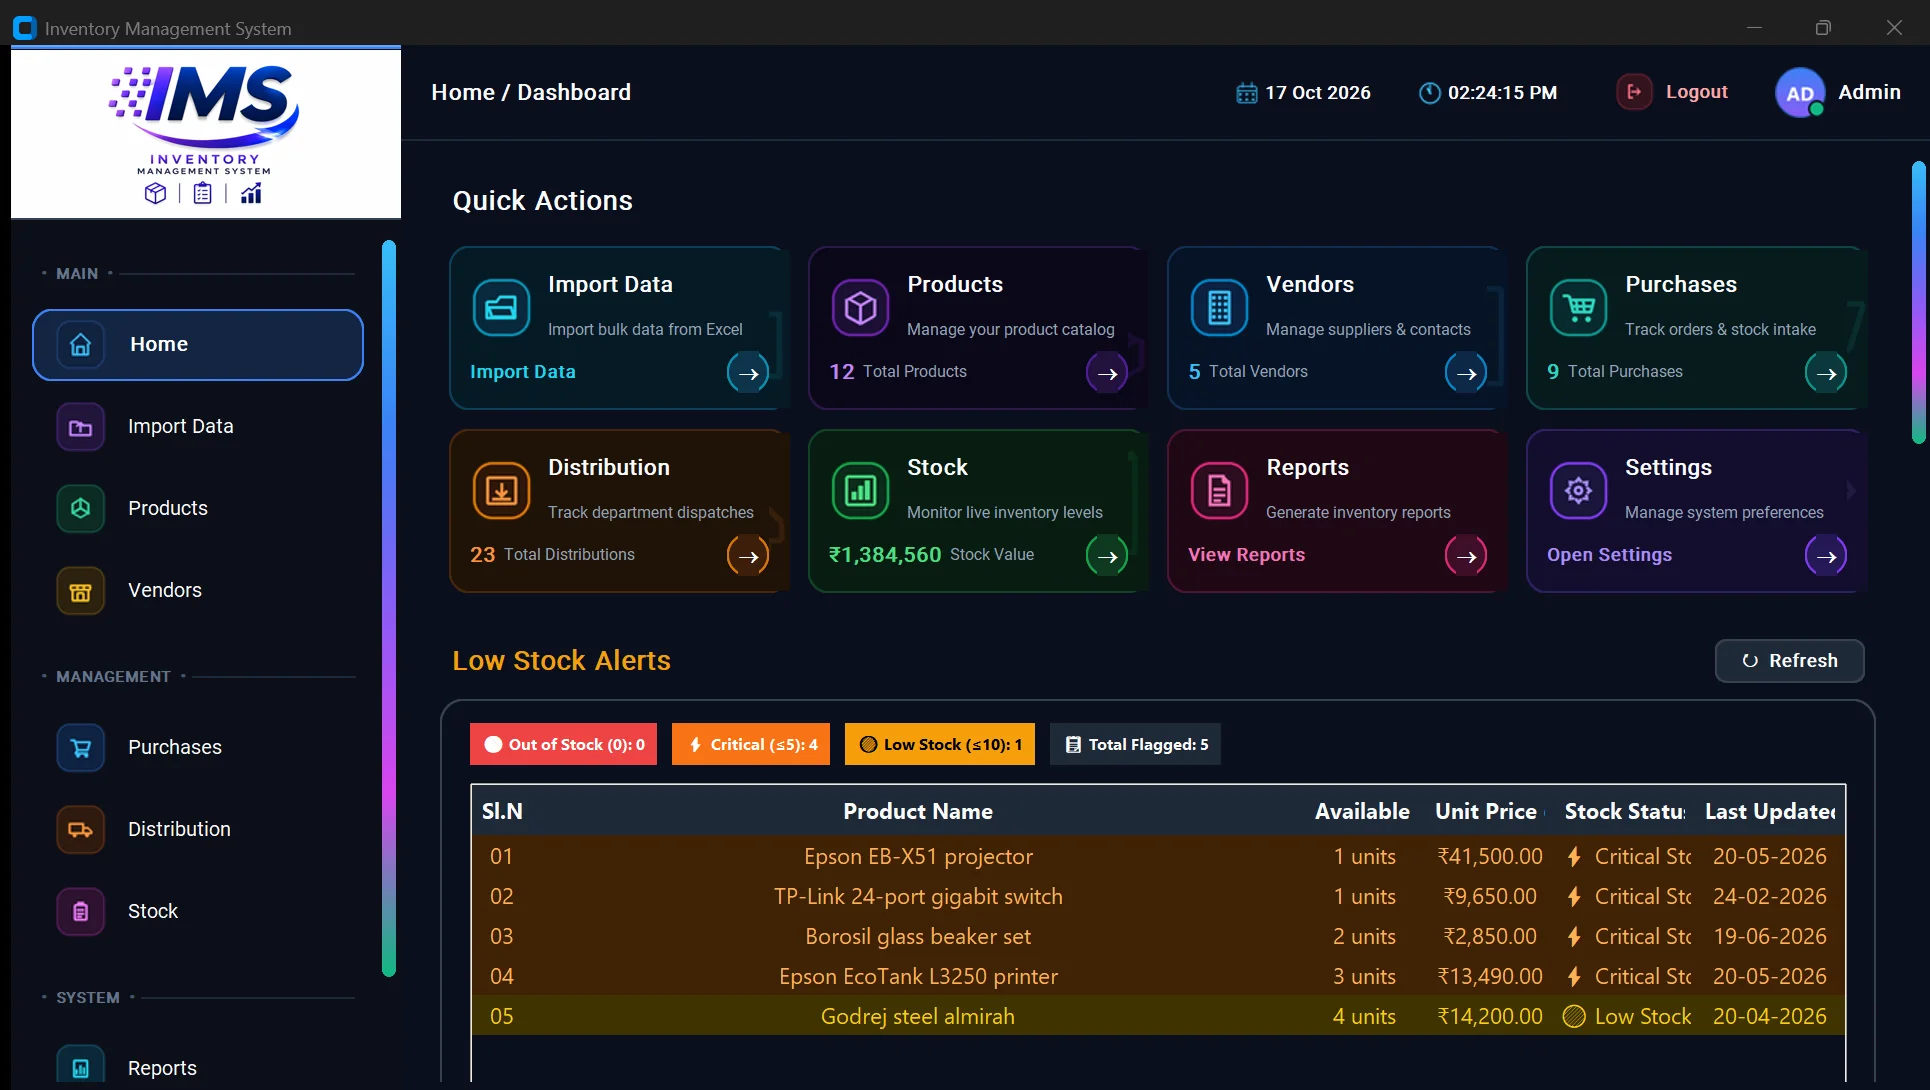Click the Home / Dashboard breadcrumb
Screen dimensions: 1930x1090
coord(531,93)
